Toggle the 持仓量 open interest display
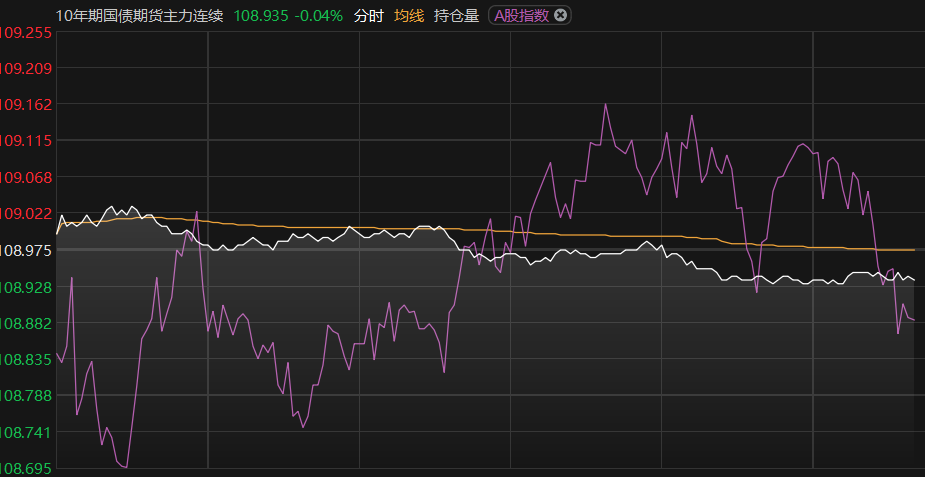 [456, 15]
